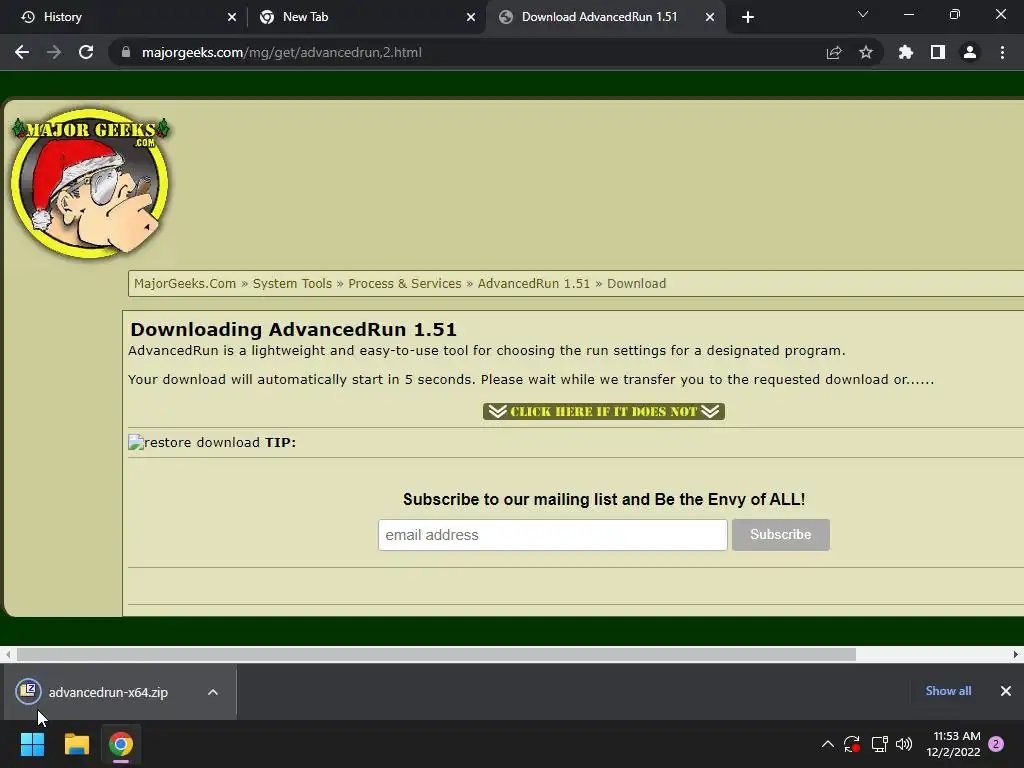Viewport: 1024px width, 768px height.
Task: Click the forward navigation arrow
Action: coord(54,52)
